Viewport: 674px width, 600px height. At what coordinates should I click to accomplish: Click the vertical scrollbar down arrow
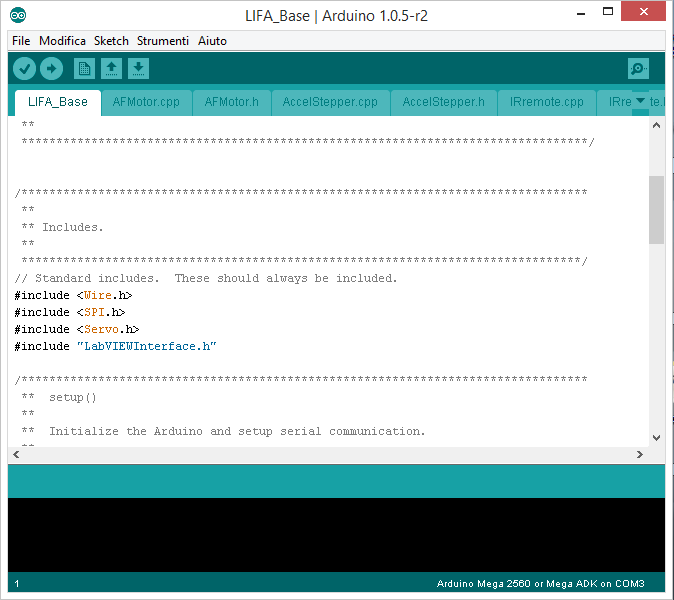tap(656, 438)
